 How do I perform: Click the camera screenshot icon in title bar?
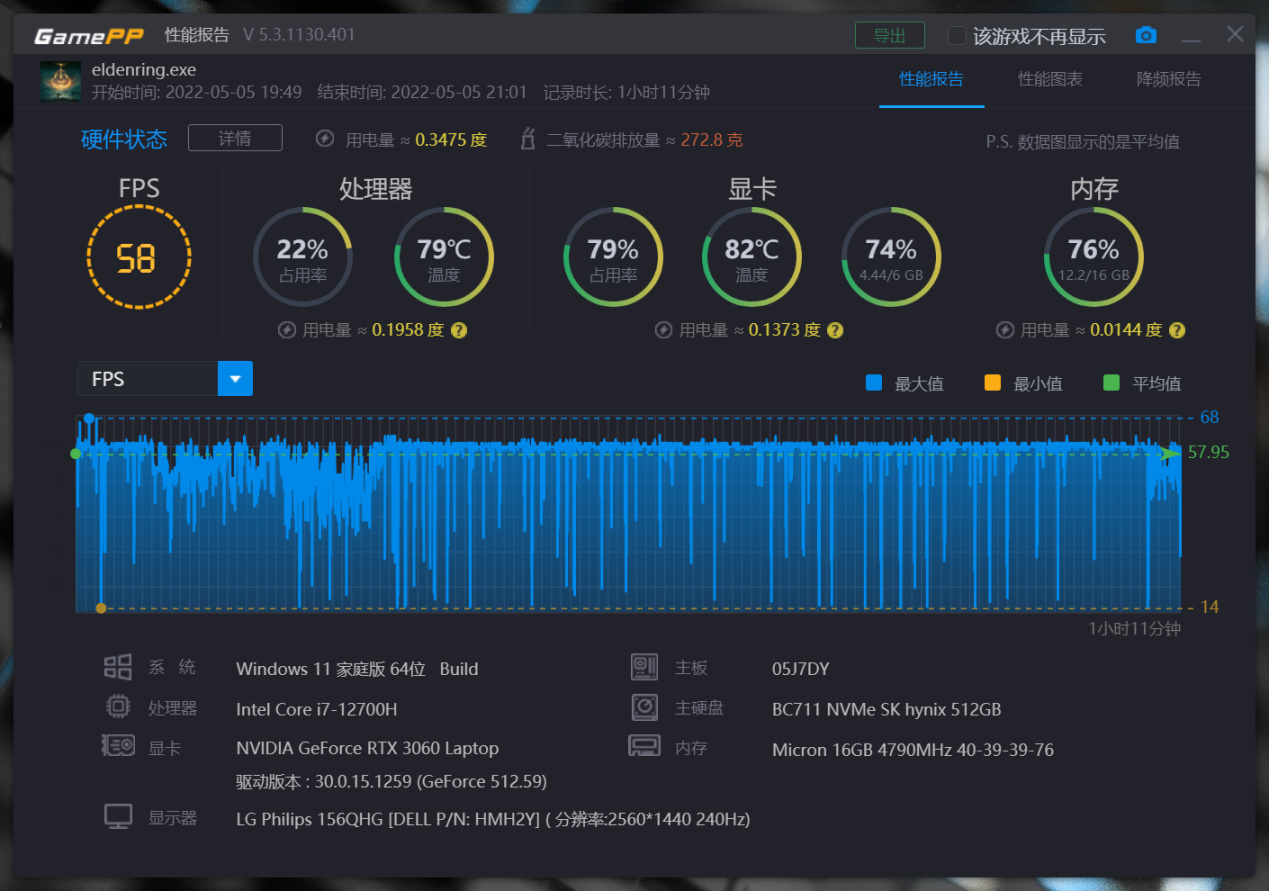click(x=1146, y=34)
